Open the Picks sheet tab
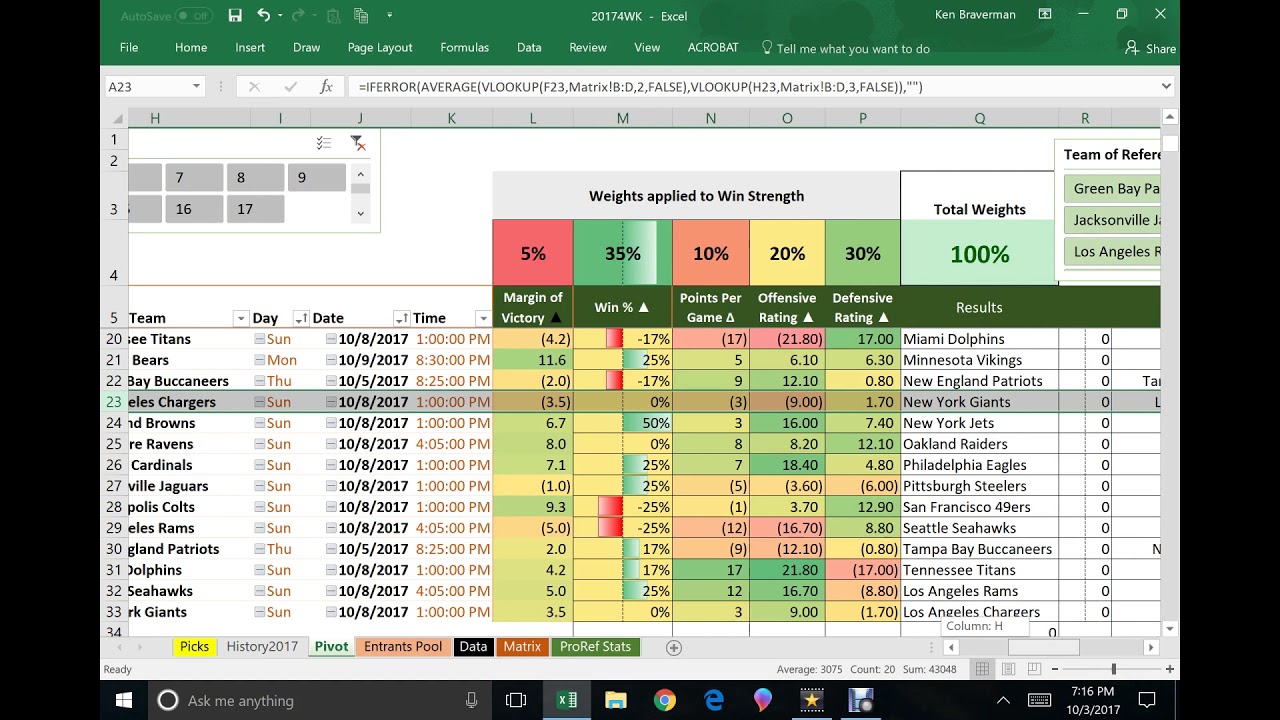 [194, 647]
